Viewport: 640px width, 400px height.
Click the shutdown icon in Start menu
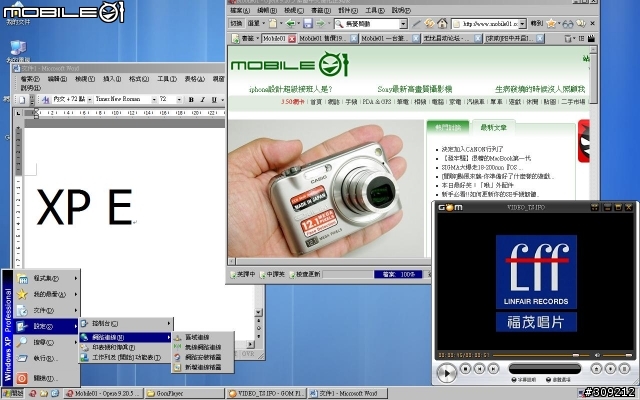click(22, 378)
